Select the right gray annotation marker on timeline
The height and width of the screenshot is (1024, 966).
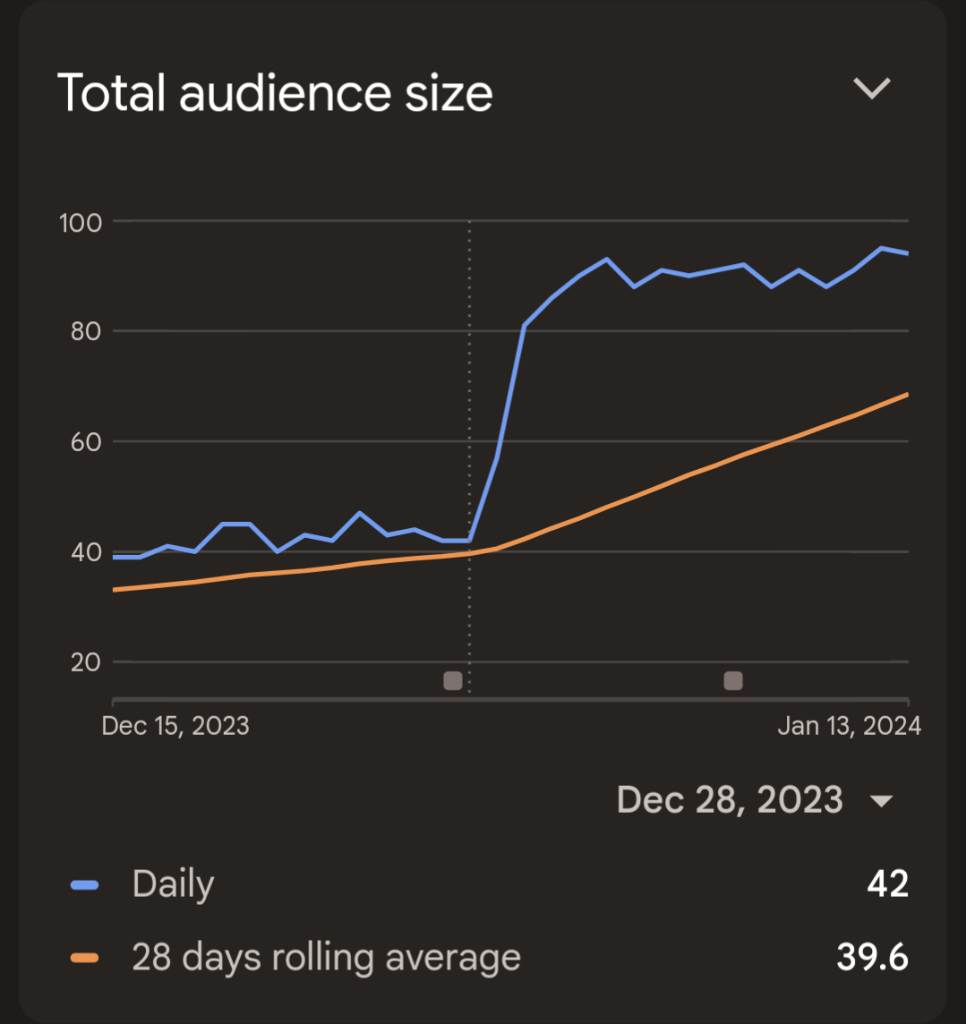click(733, 681)
